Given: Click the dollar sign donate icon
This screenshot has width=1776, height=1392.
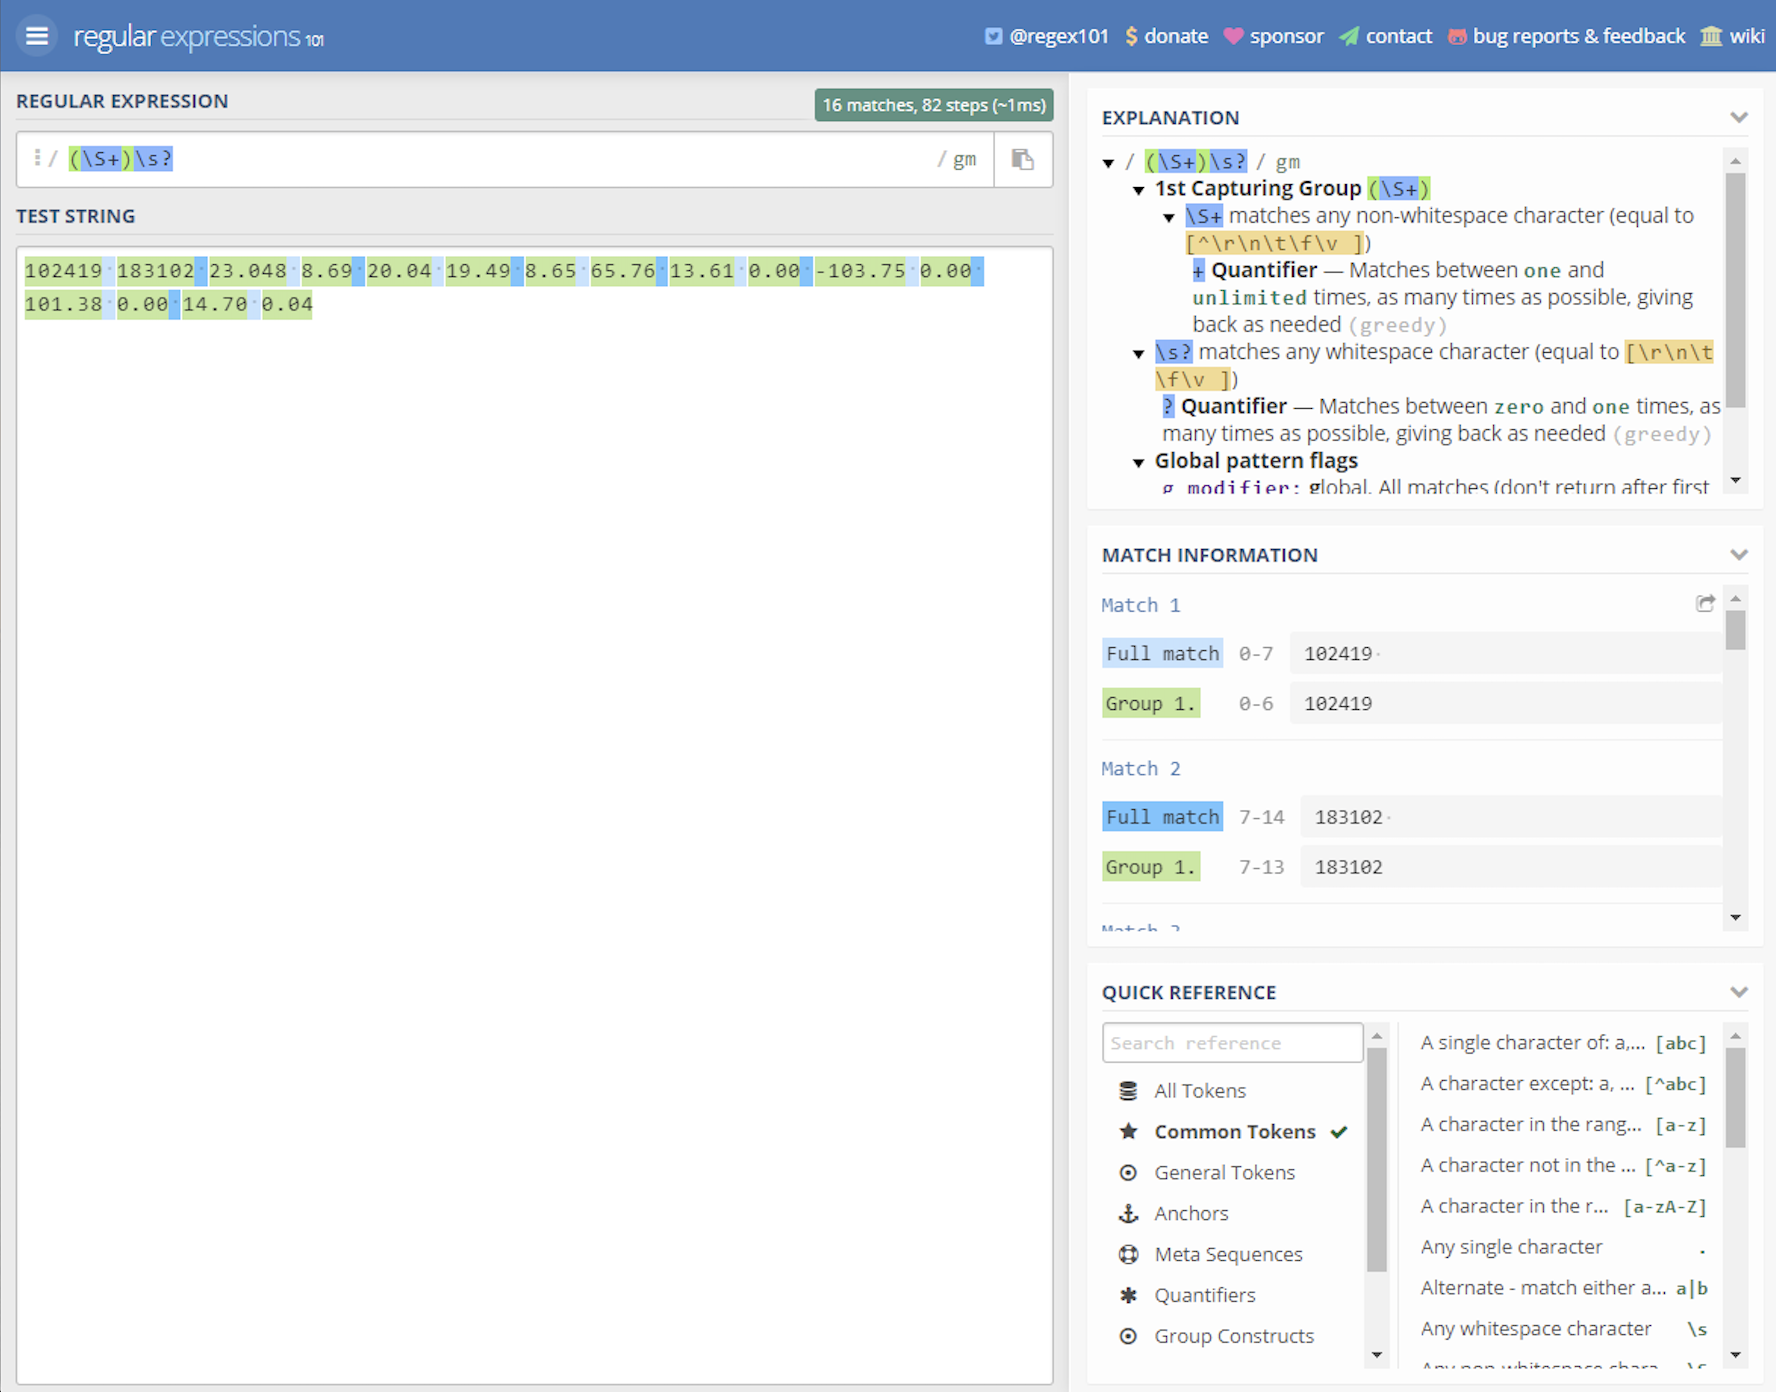Looking at the screenshot, I should click(1131, 36).
